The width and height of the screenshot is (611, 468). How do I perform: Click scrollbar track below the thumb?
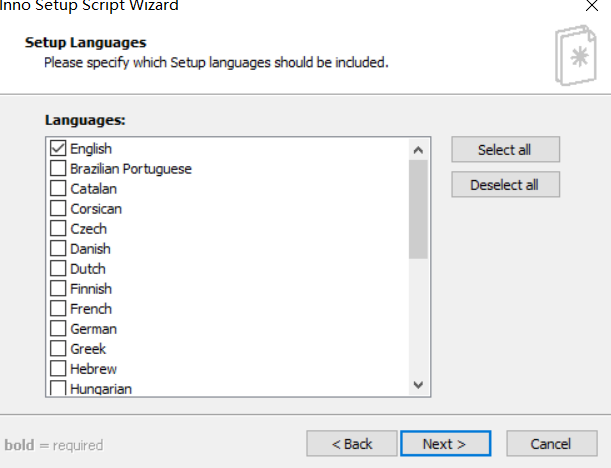418,316
